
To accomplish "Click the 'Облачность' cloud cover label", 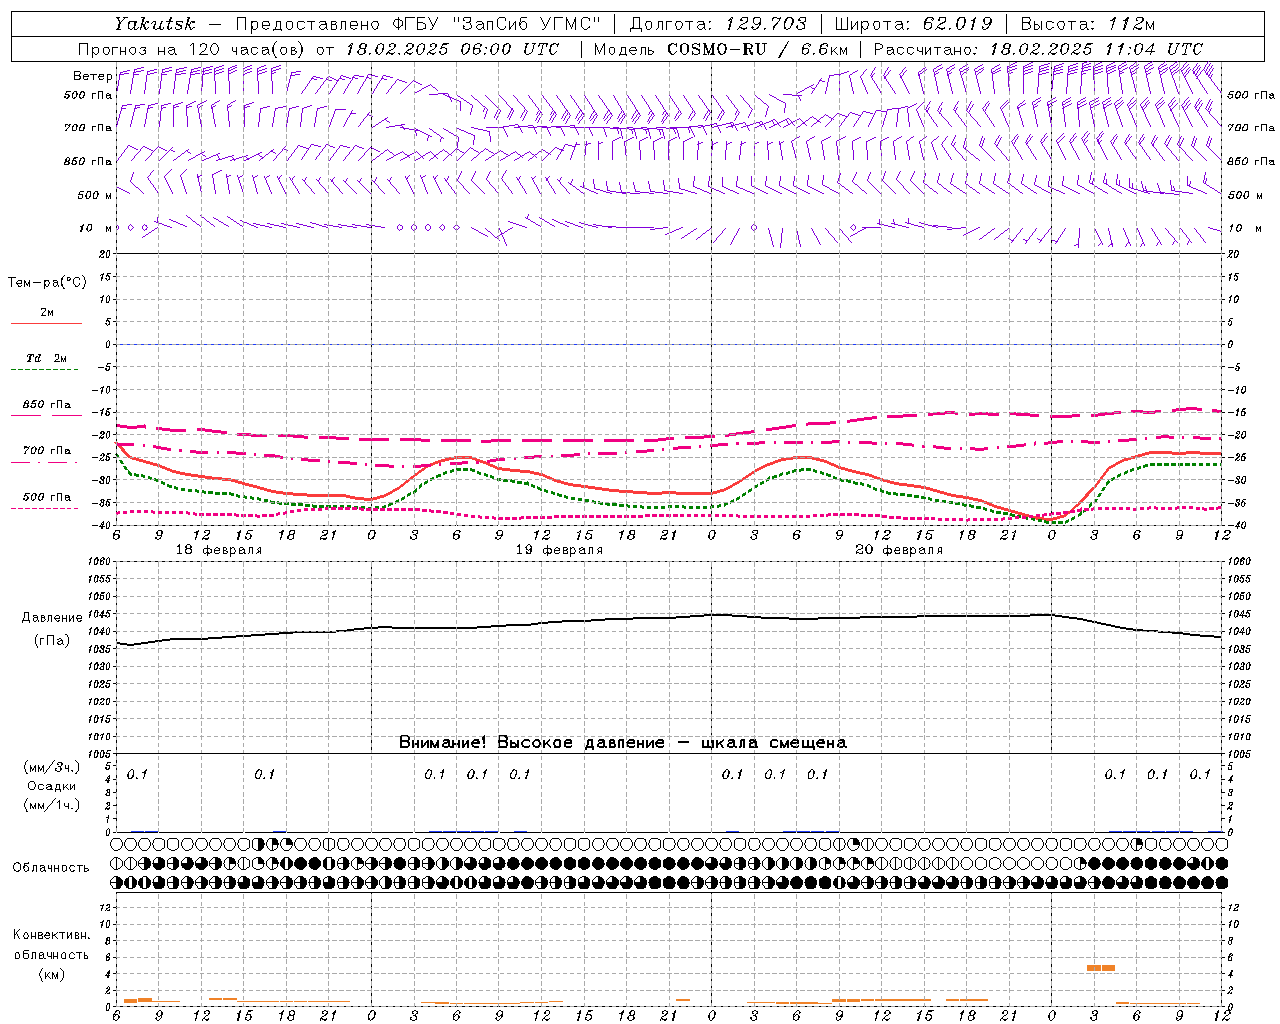I will 51,868.
